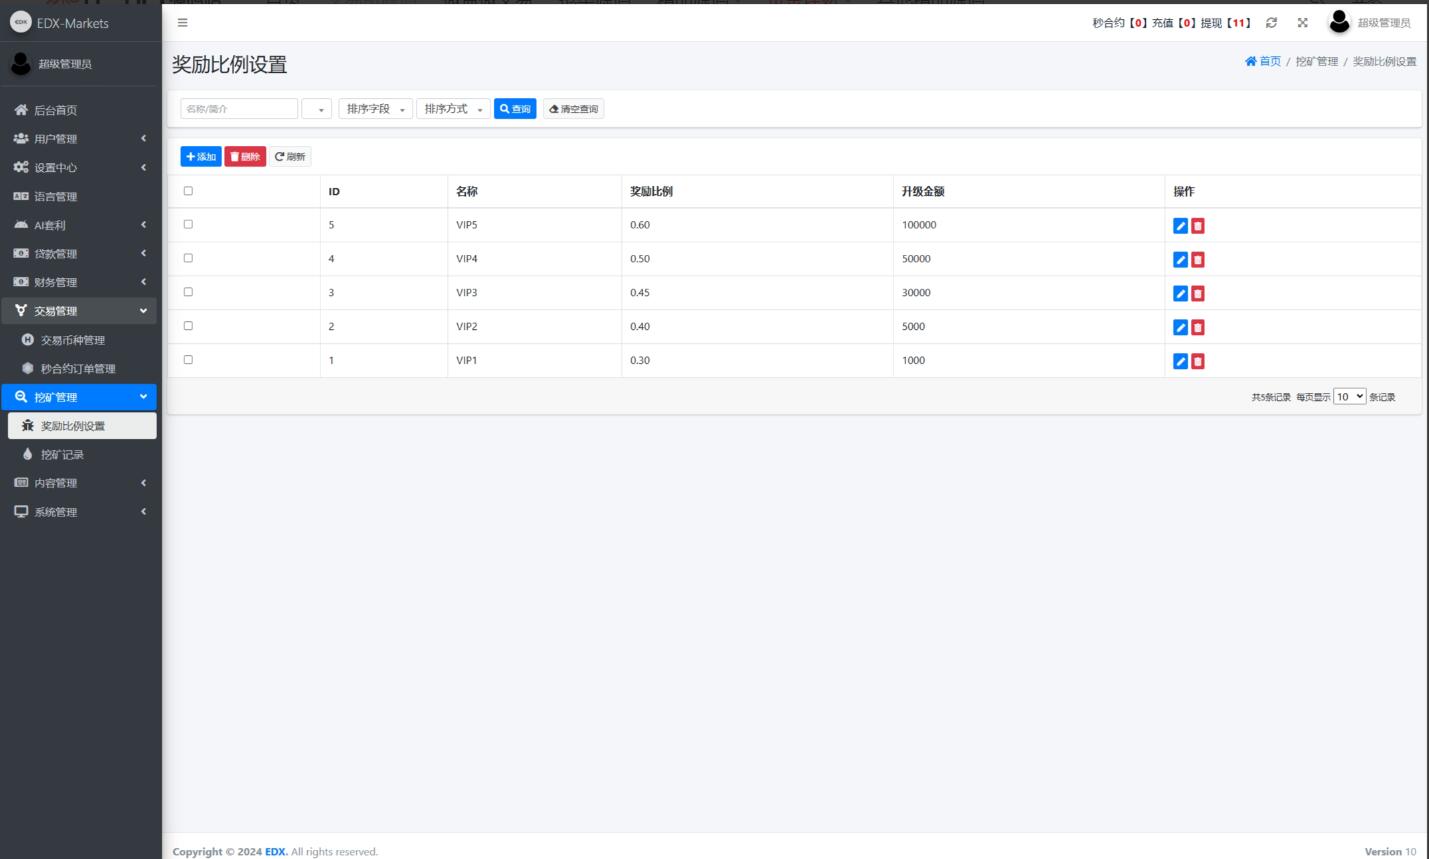Open 挖矿记录 in the sidebar

pos(62,455)
